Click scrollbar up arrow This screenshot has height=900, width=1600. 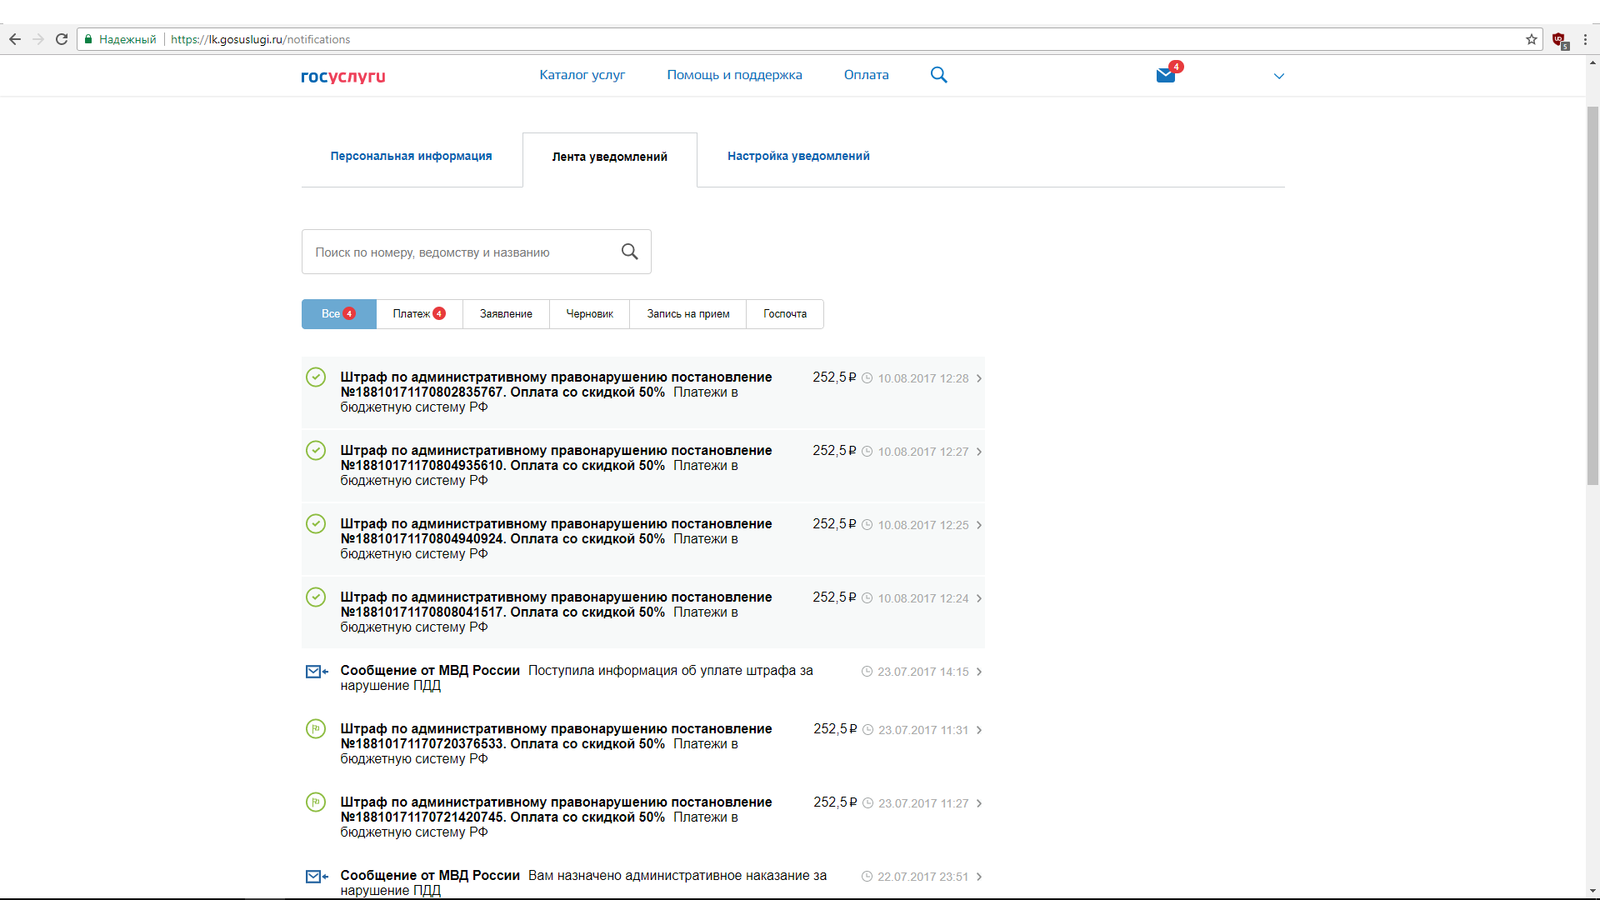pyautogui.click(x=1592, y=62)
